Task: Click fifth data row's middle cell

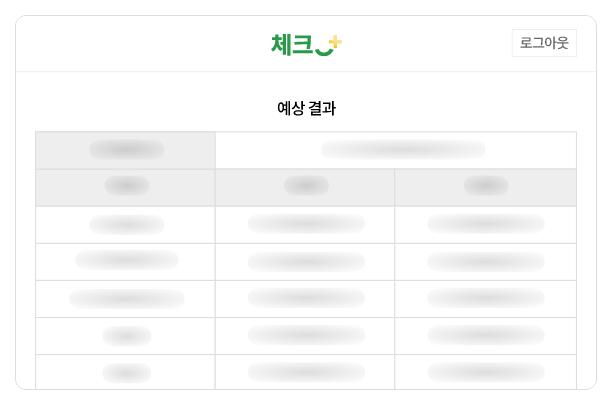Action: 305,372
